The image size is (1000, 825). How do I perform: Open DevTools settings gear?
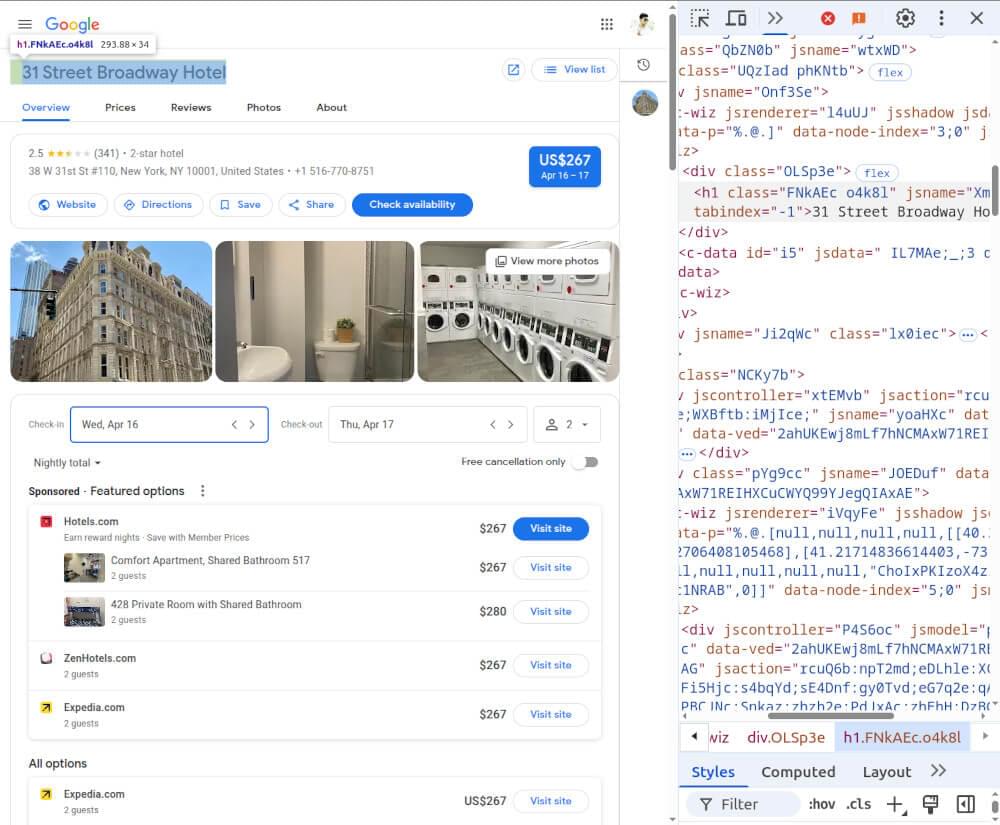905,18
